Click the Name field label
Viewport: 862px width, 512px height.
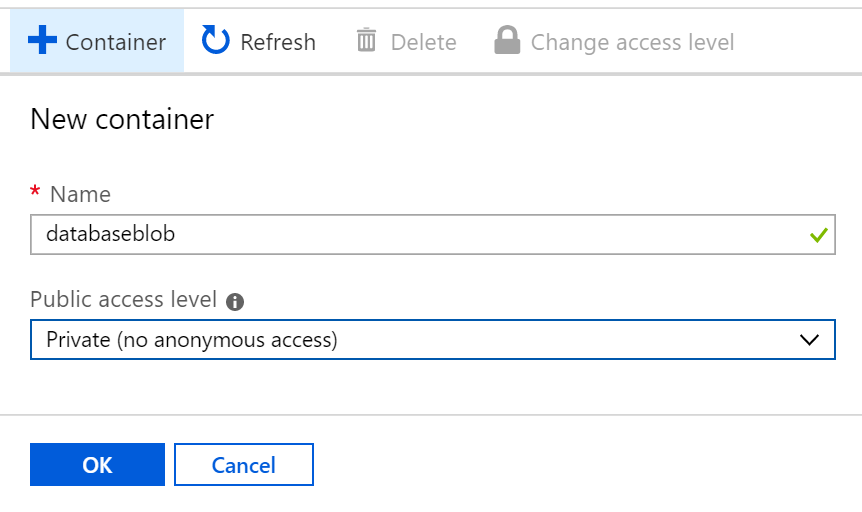pyautogui.click(x=80, y=194)
